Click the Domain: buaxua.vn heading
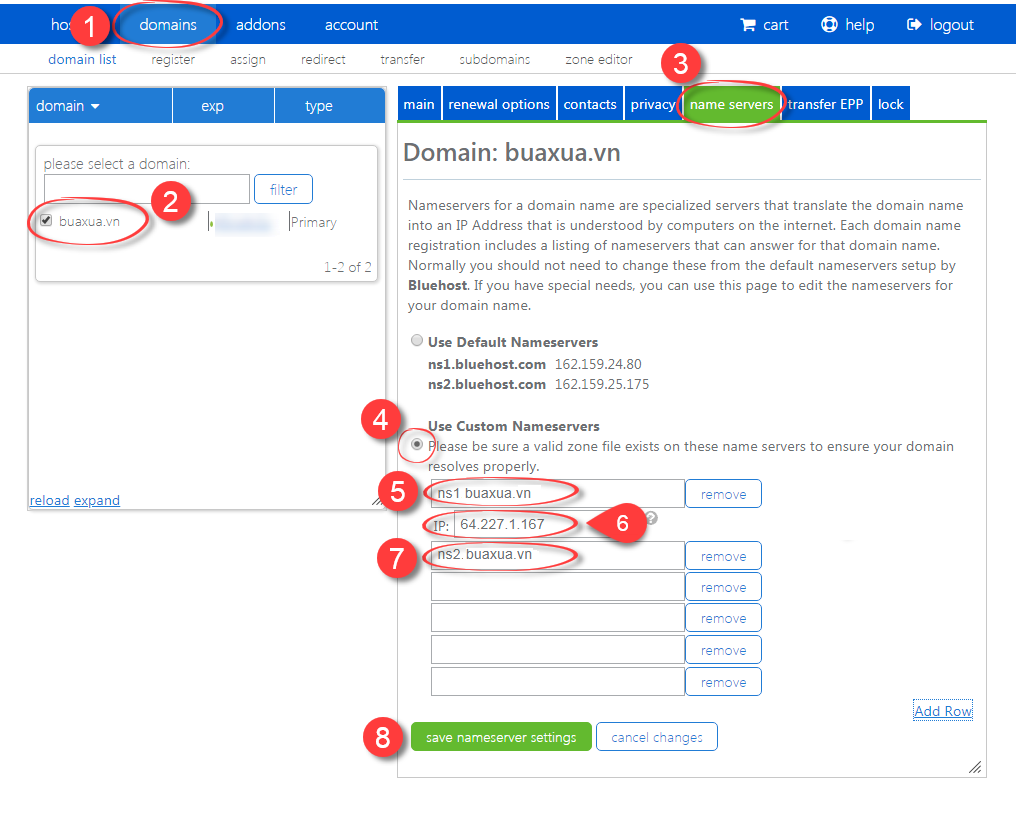 (x=512, y=152)
